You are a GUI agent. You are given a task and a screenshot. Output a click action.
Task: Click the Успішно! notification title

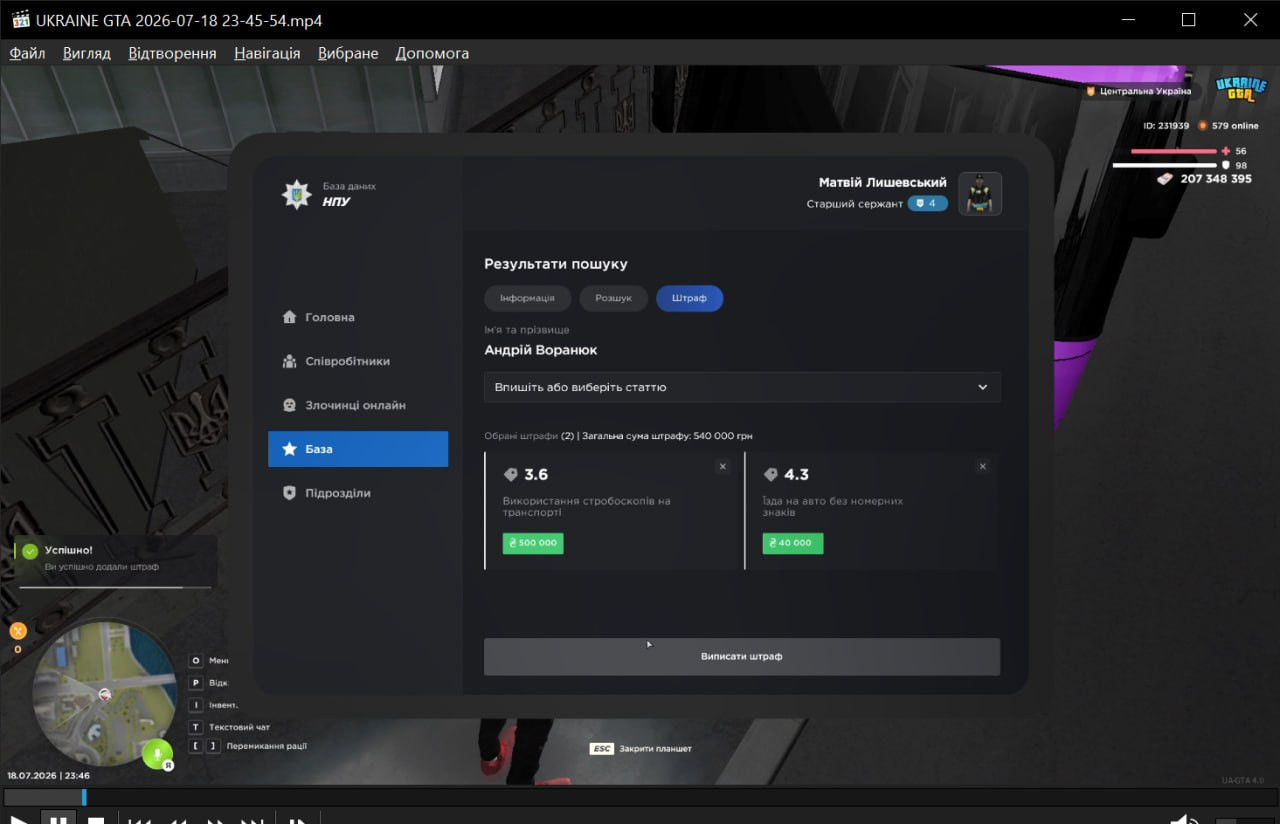click(68, 550)
